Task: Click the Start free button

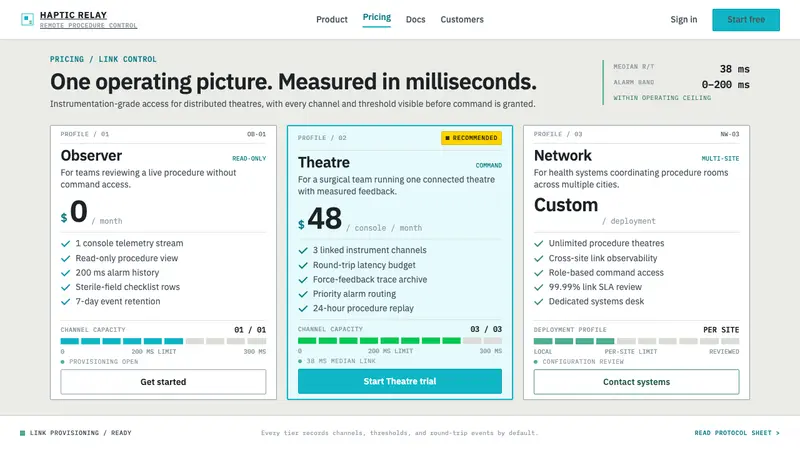Action: [746, 19]
